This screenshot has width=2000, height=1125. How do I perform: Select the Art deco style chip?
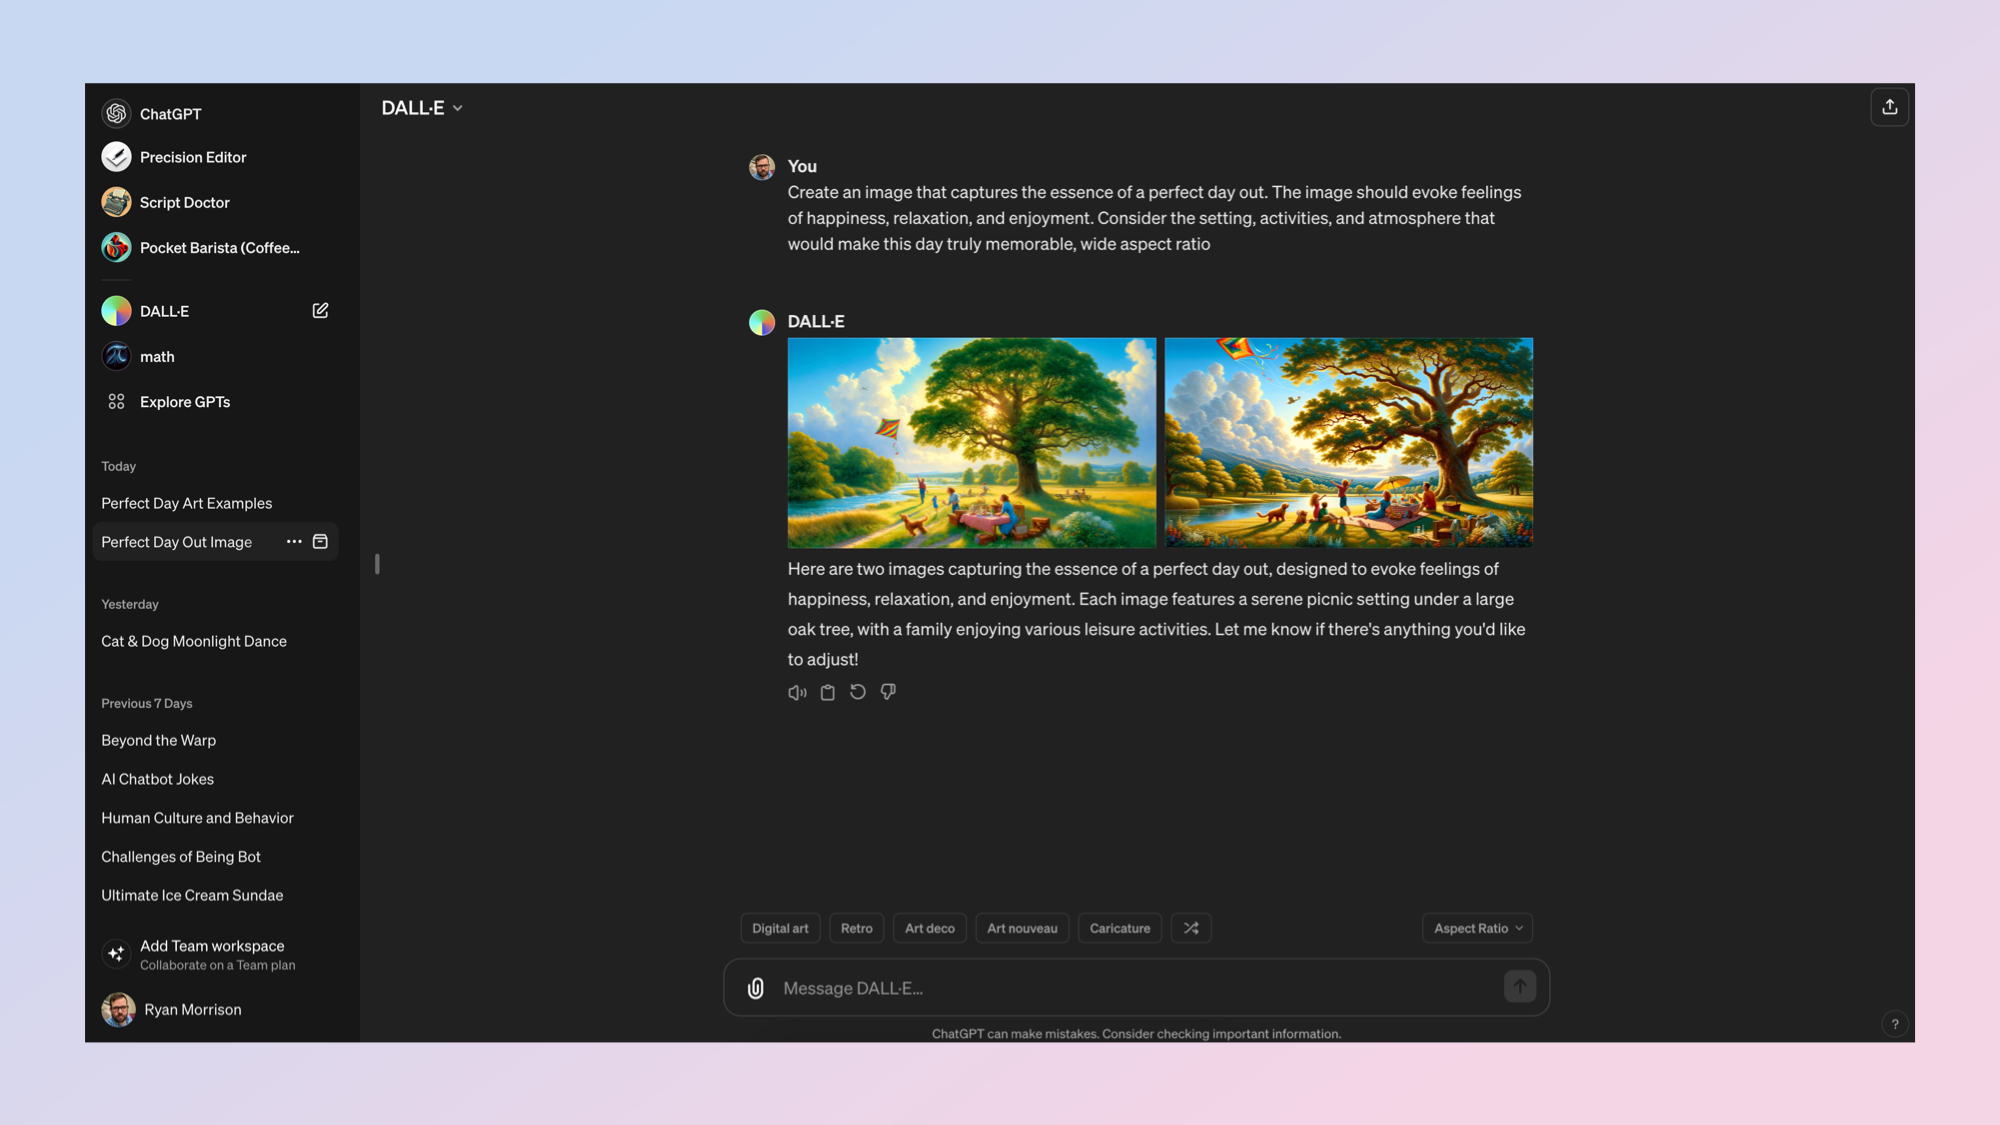pyautogui.click(x=929, y=928)
